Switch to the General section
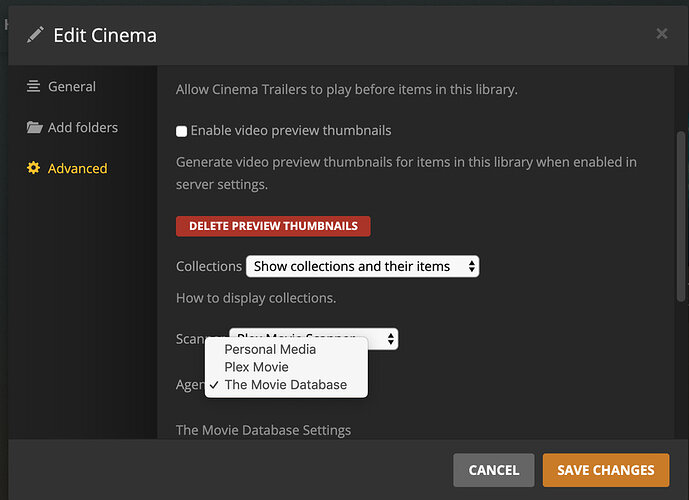 coord(71,87)
